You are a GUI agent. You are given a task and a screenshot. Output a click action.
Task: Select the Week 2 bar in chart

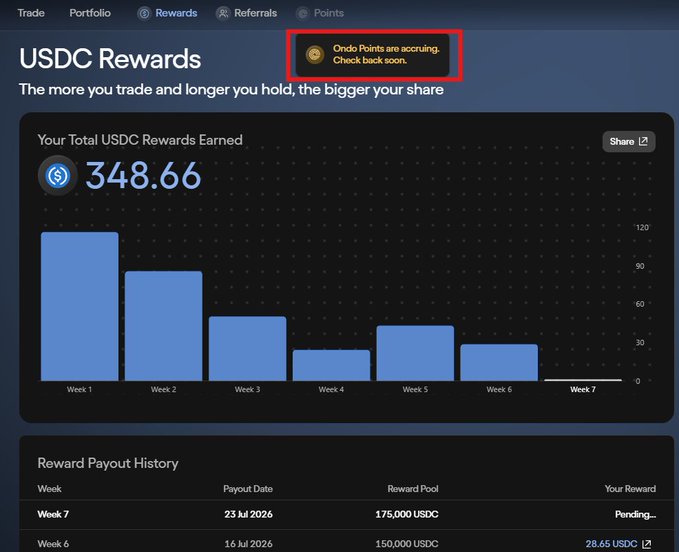click(x=164, y=326)
